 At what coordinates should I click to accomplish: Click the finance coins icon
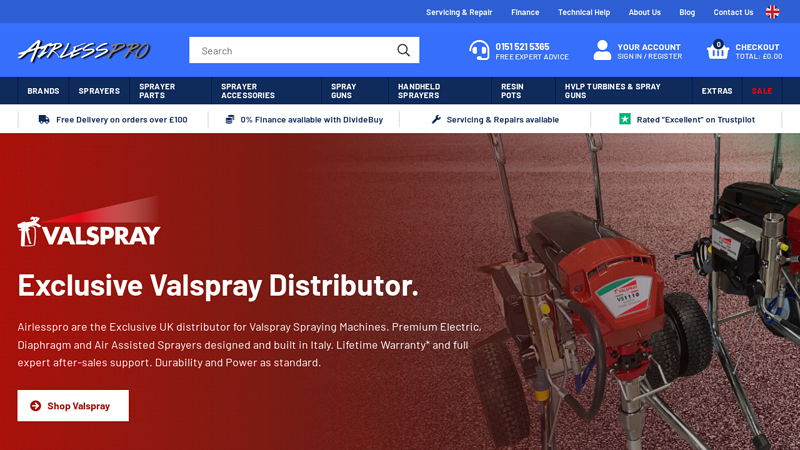point(230,119)
